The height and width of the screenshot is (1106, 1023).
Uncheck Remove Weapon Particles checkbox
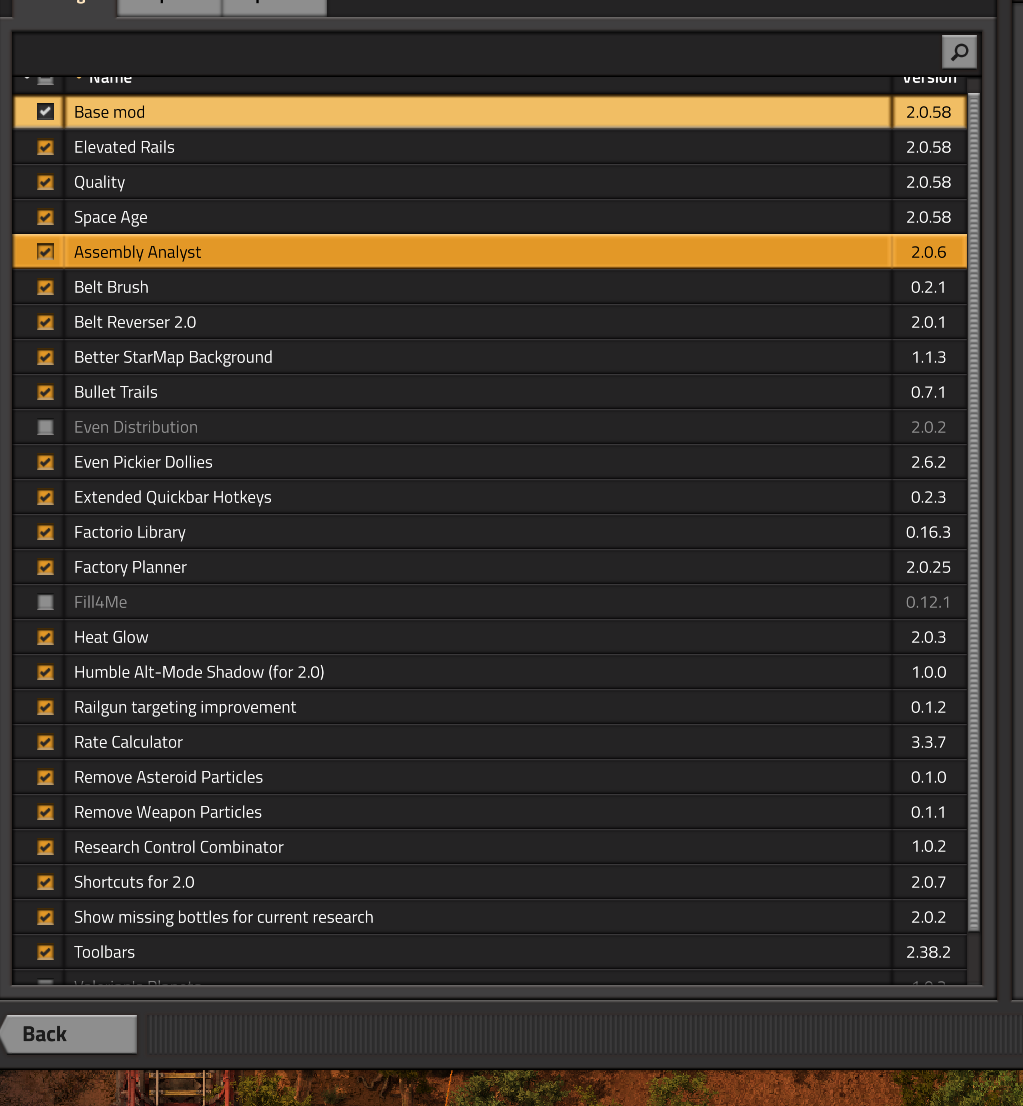point(45,812)
